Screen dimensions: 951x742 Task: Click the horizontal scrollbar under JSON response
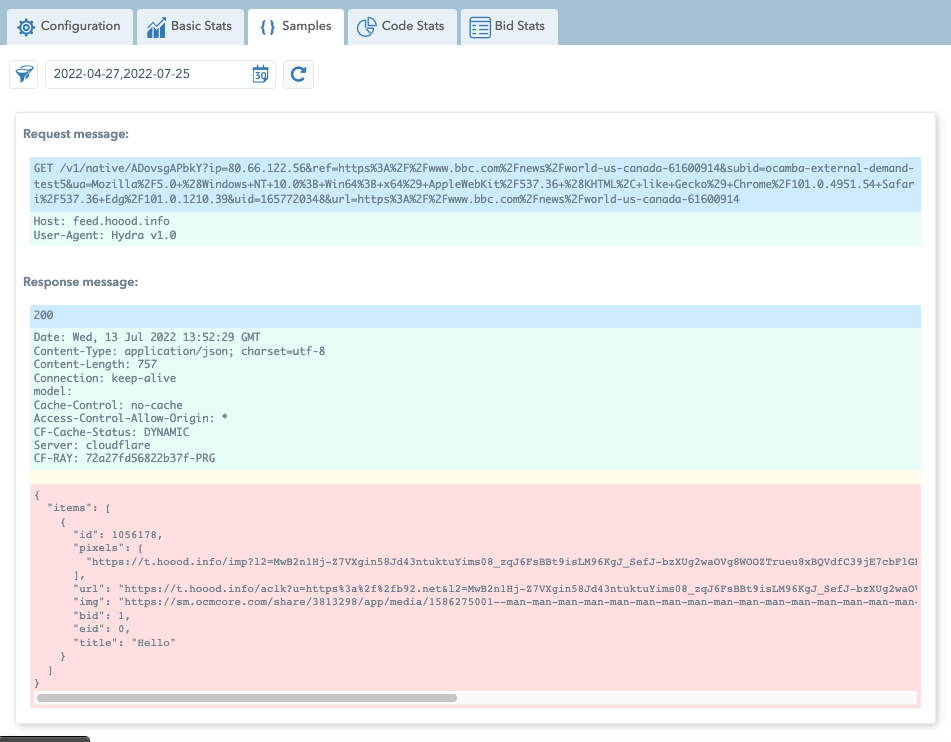point(246,698)
